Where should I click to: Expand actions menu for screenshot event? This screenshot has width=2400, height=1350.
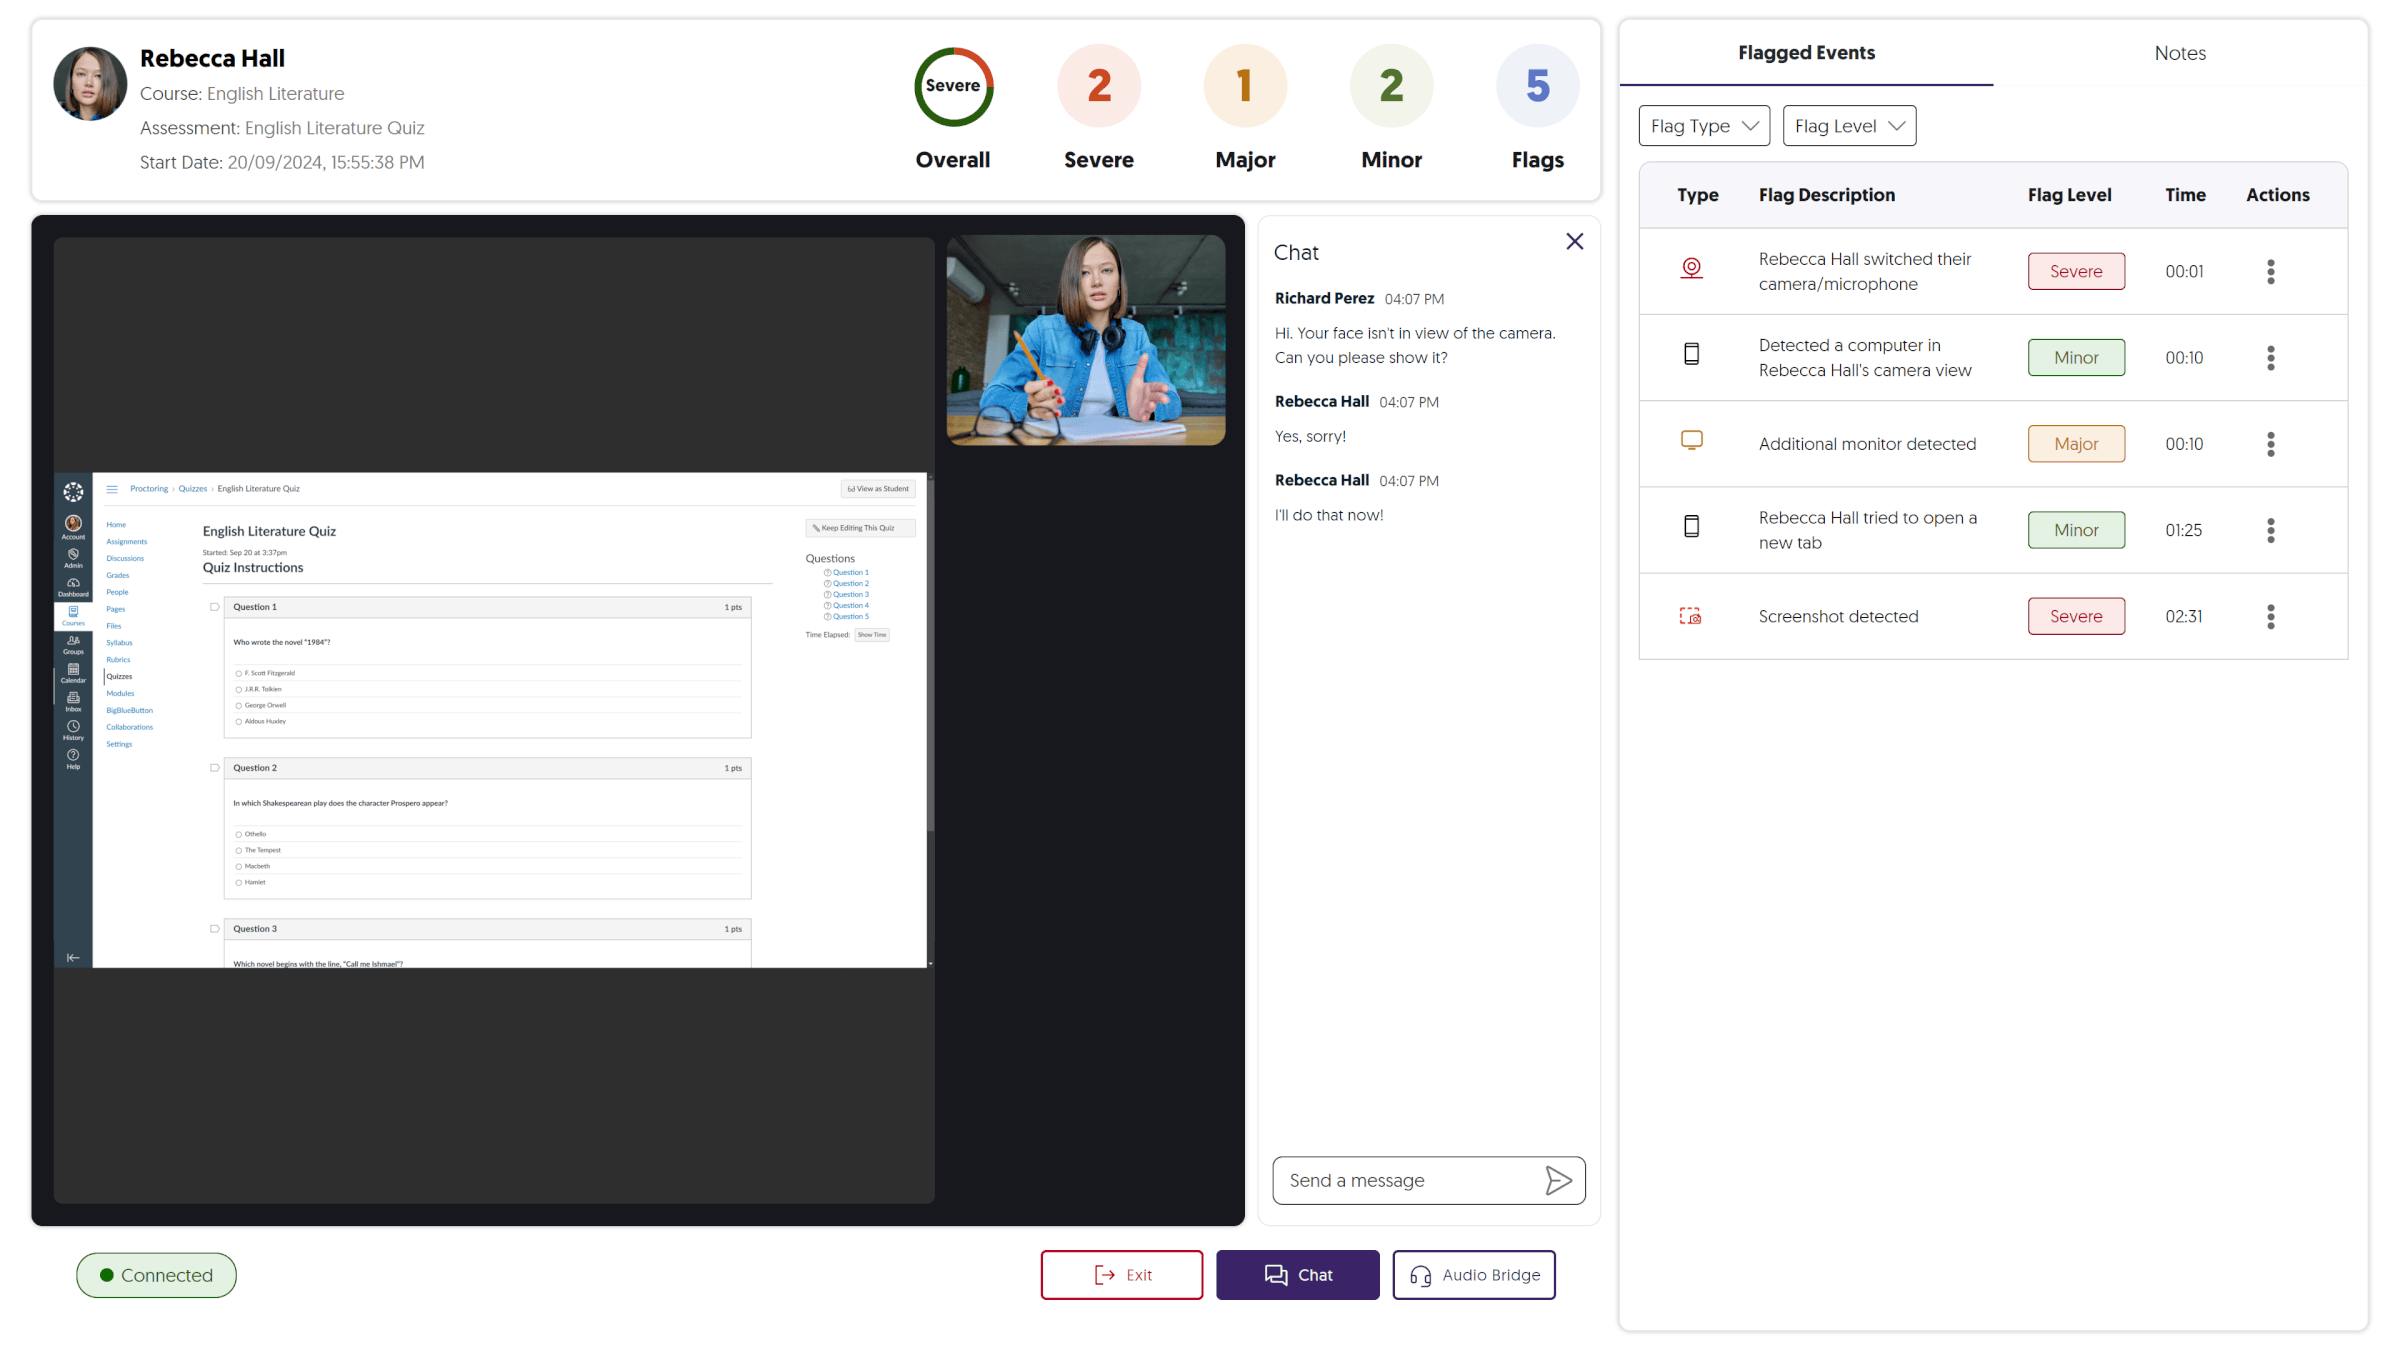tap(2271, 616)
